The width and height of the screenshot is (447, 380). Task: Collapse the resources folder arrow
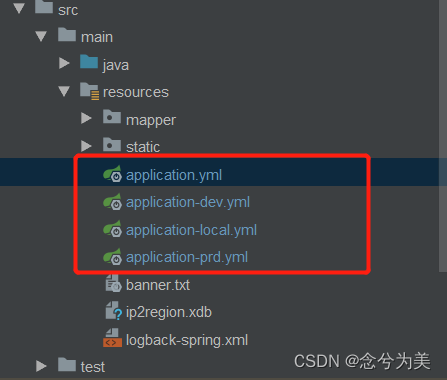click(64, 91)
